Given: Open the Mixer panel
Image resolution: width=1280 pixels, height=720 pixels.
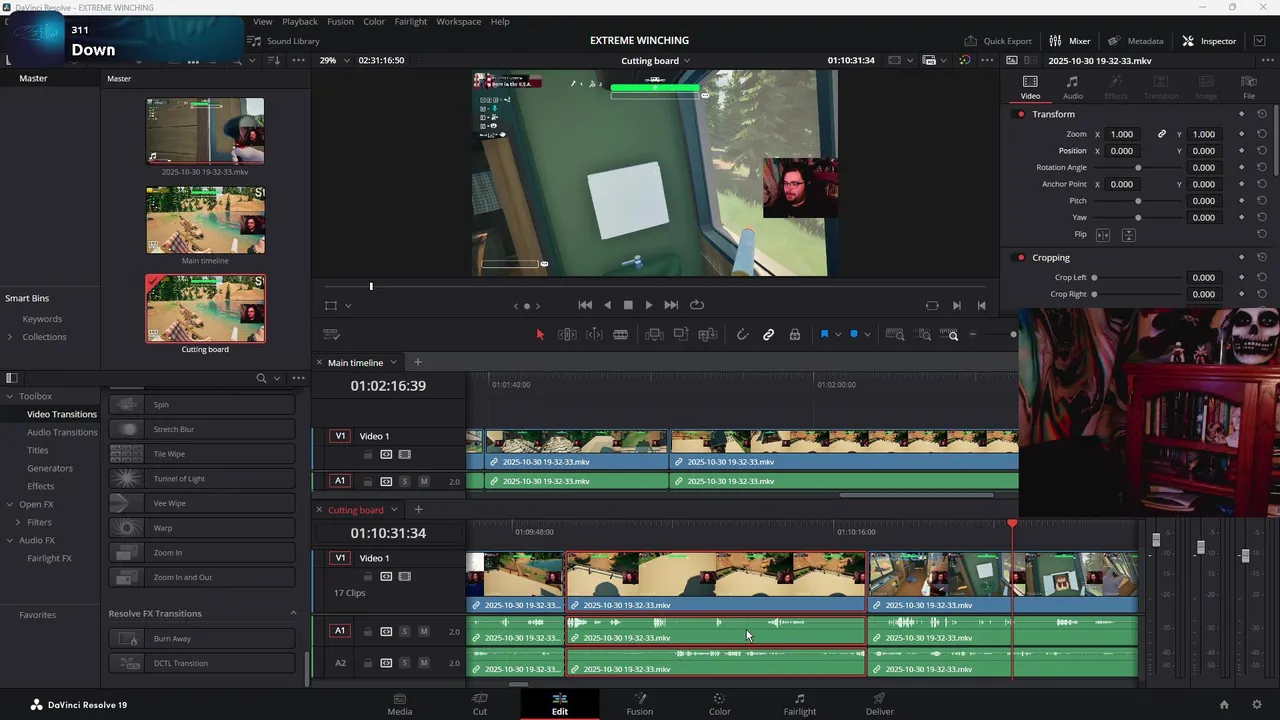Looking at the screenshot, I should pyautogui.click(x=1070, y=42).
